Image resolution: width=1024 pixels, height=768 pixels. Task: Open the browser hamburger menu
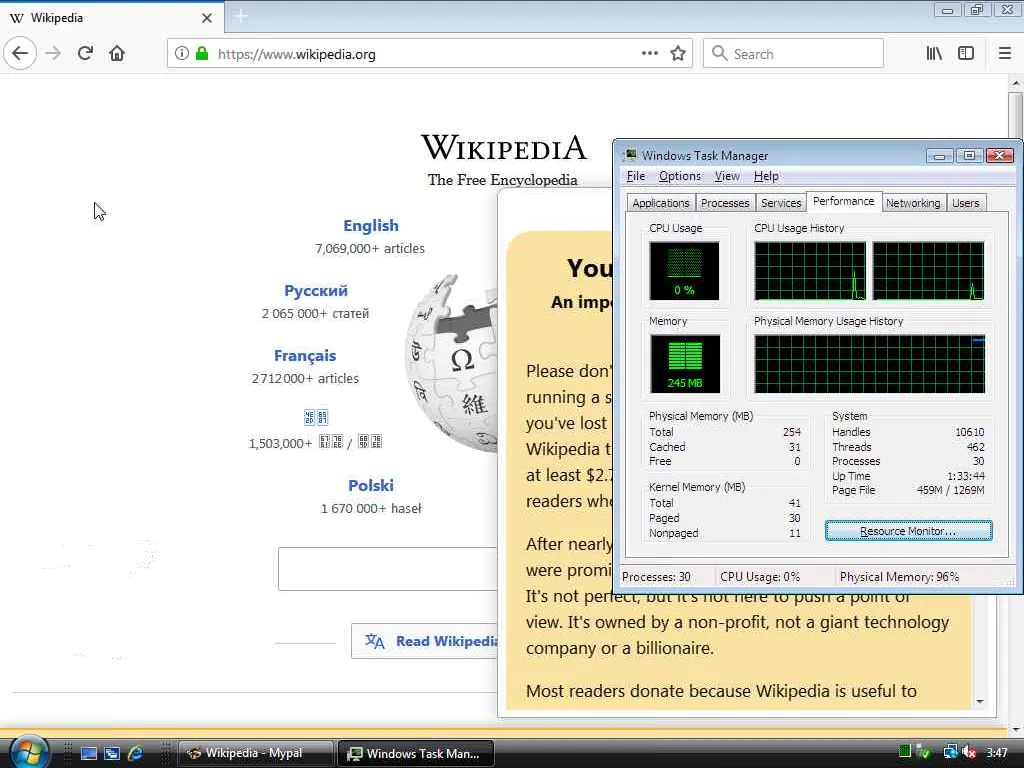(1005, 54)
